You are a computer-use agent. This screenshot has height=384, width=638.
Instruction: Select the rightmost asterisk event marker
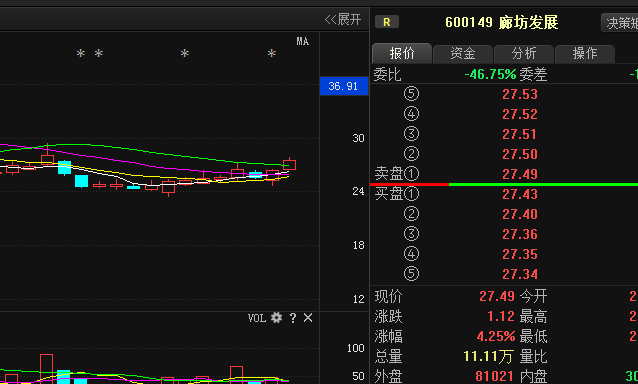(x=272, y=53)
